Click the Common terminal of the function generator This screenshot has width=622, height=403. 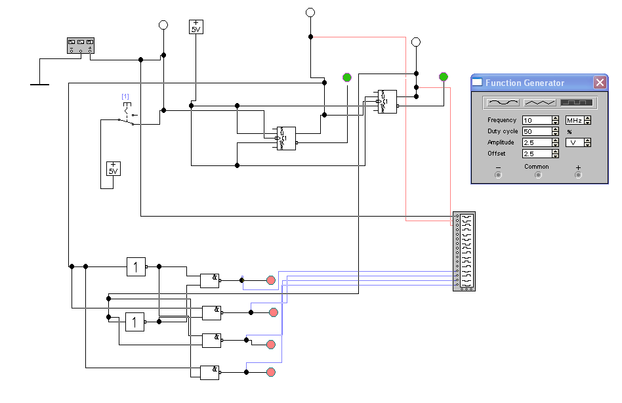(x=538, y=175)
